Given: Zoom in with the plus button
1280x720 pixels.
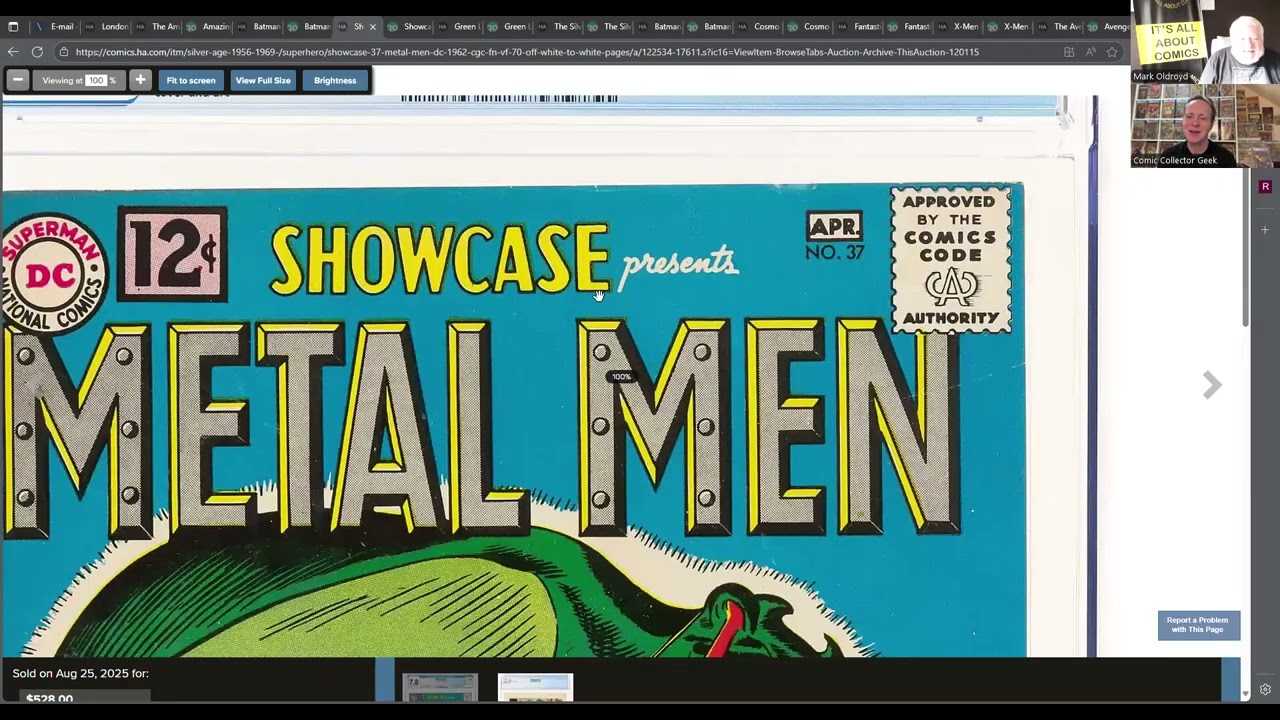Looking at the screenshot, I should click(x=140, y=80).
